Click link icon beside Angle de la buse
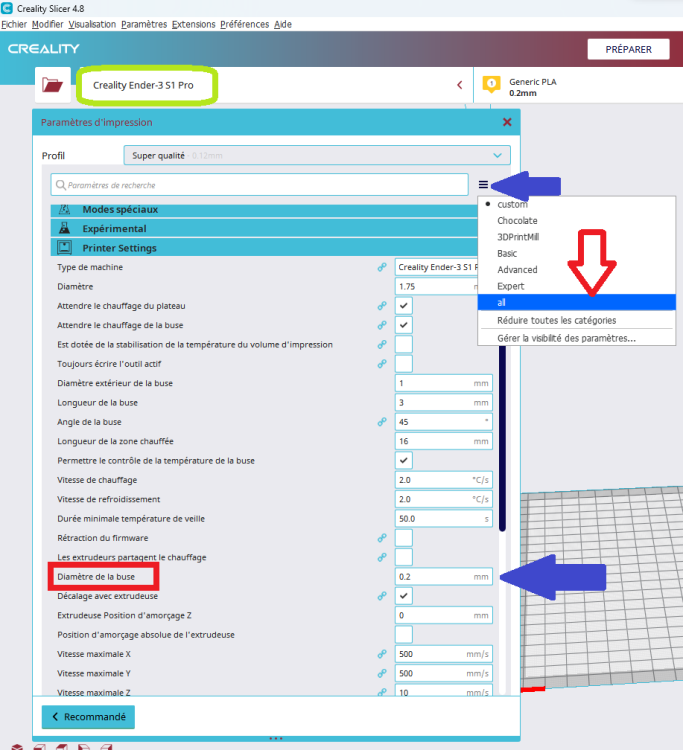683x750 pixels. [382, 422]
